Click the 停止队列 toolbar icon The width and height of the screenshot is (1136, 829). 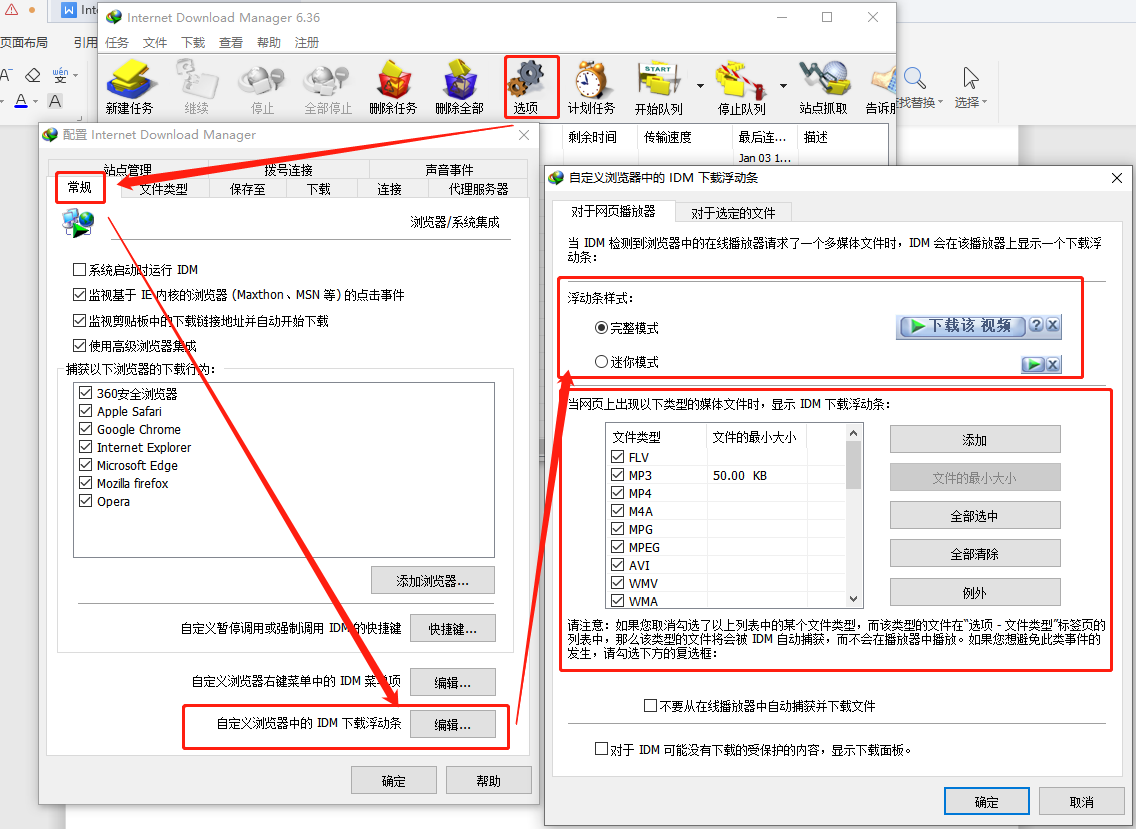point(740,80)
